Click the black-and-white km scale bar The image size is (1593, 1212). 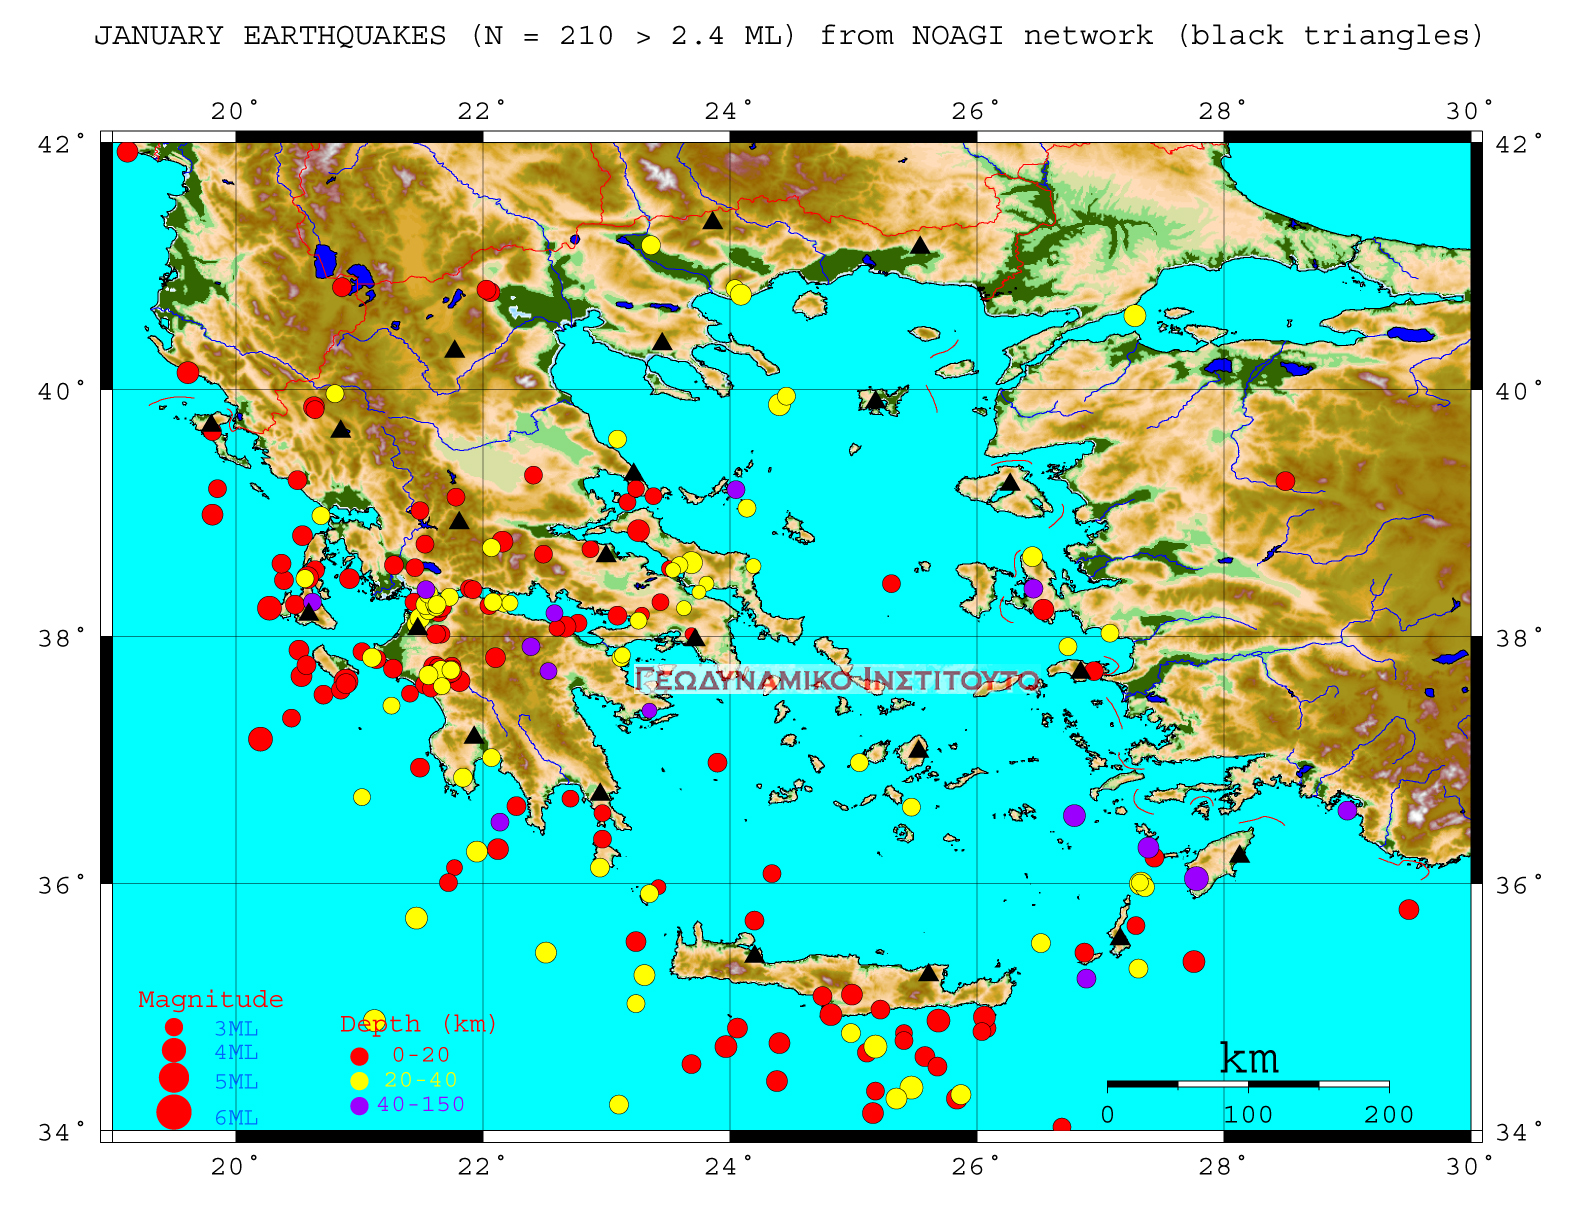coord(1248,1084)
